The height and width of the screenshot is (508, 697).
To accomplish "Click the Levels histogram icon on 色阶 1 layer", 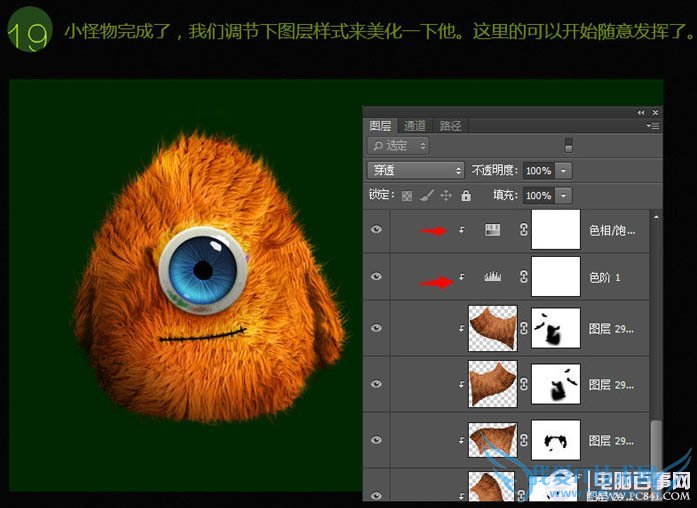I will tap(492, 277).
